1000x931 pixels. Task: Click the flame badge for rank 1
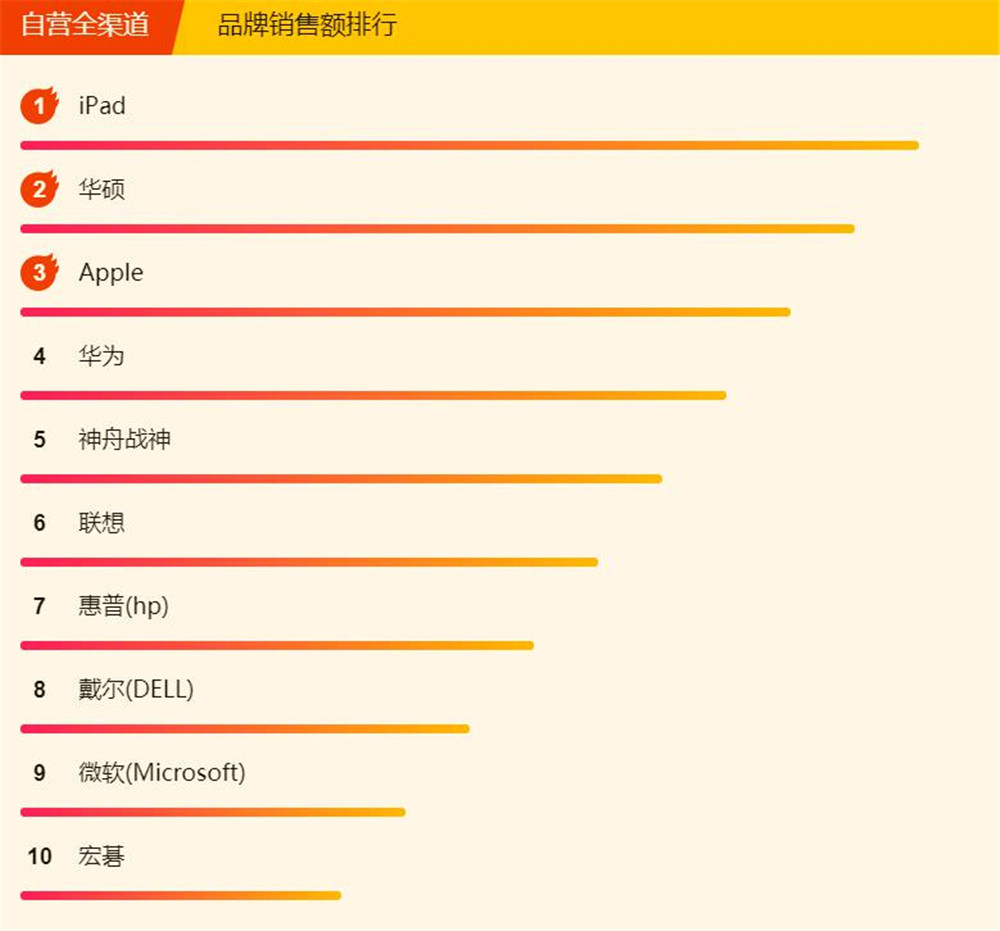coord(38,105)
